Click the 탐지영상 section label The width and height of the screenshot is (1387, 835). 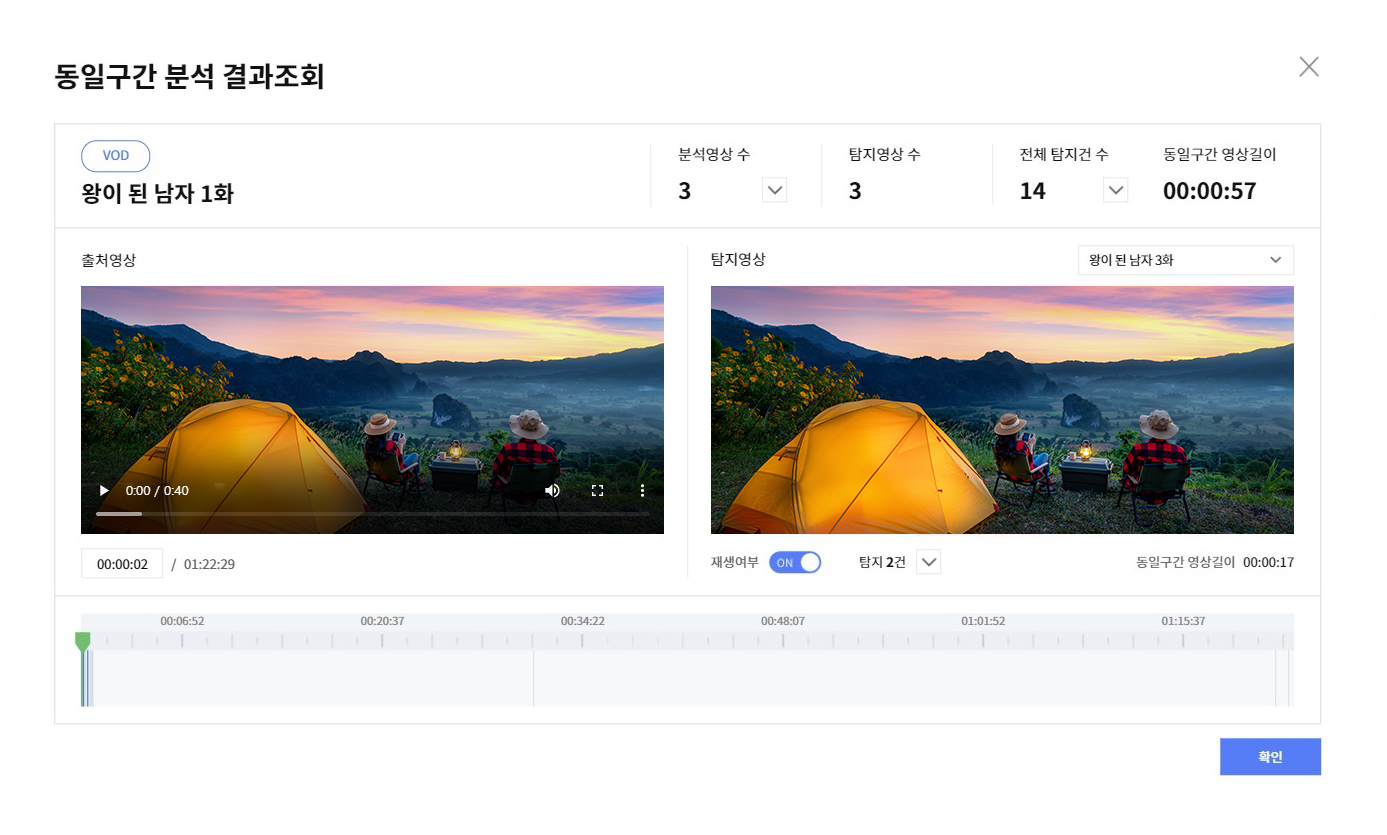[738, 259]
